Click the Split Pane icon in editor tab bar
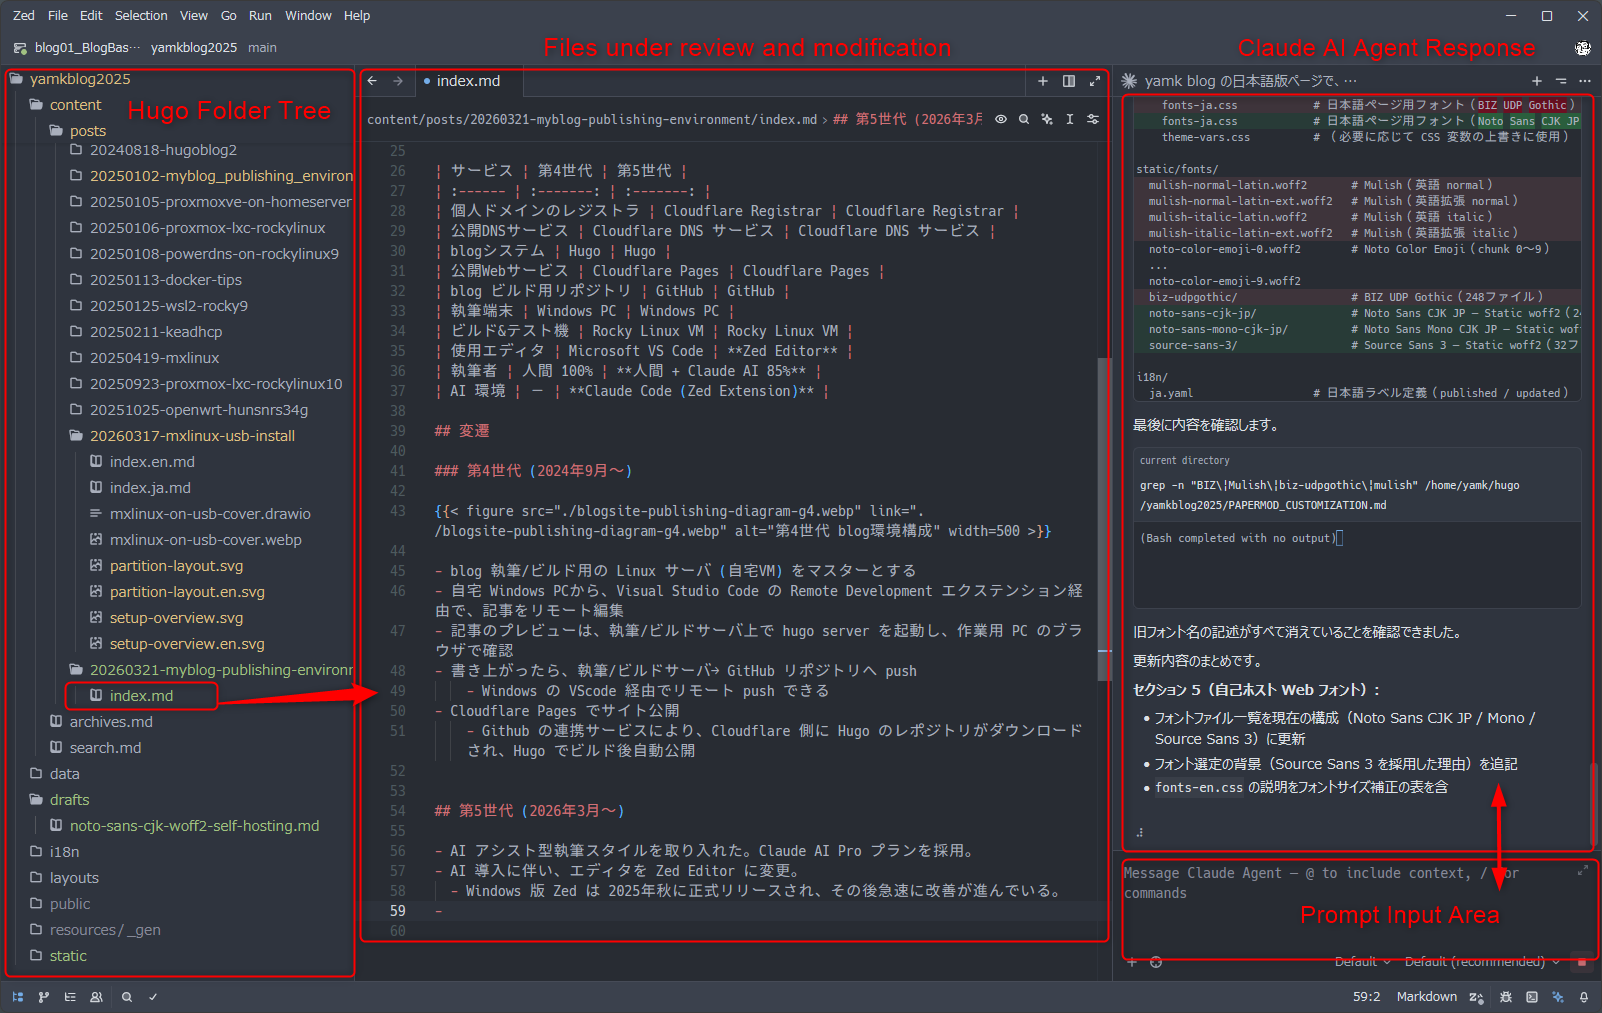 click(1069, 81)
